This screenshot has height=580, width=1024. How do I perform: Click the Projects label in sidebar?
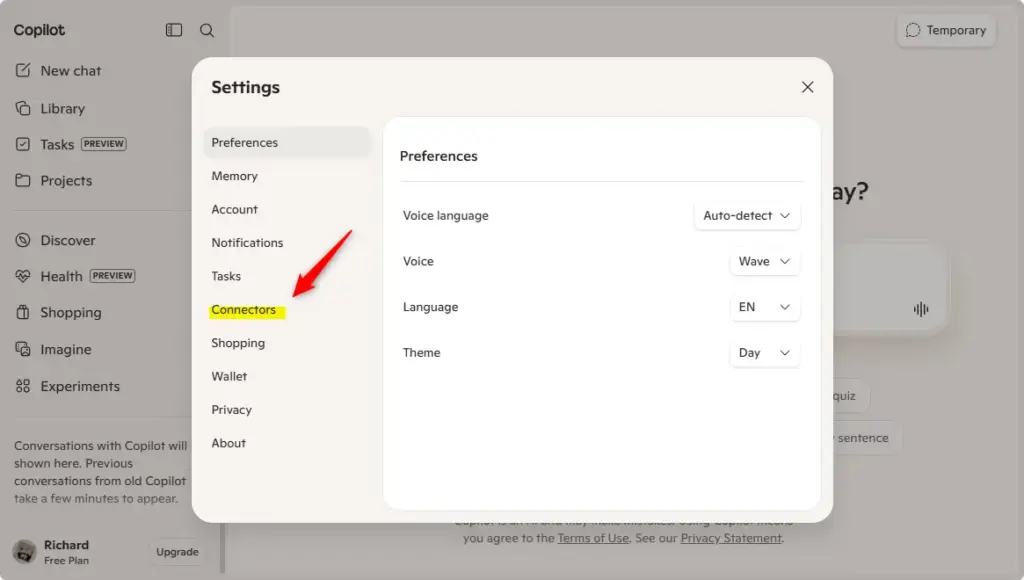[x=66, y=181]
